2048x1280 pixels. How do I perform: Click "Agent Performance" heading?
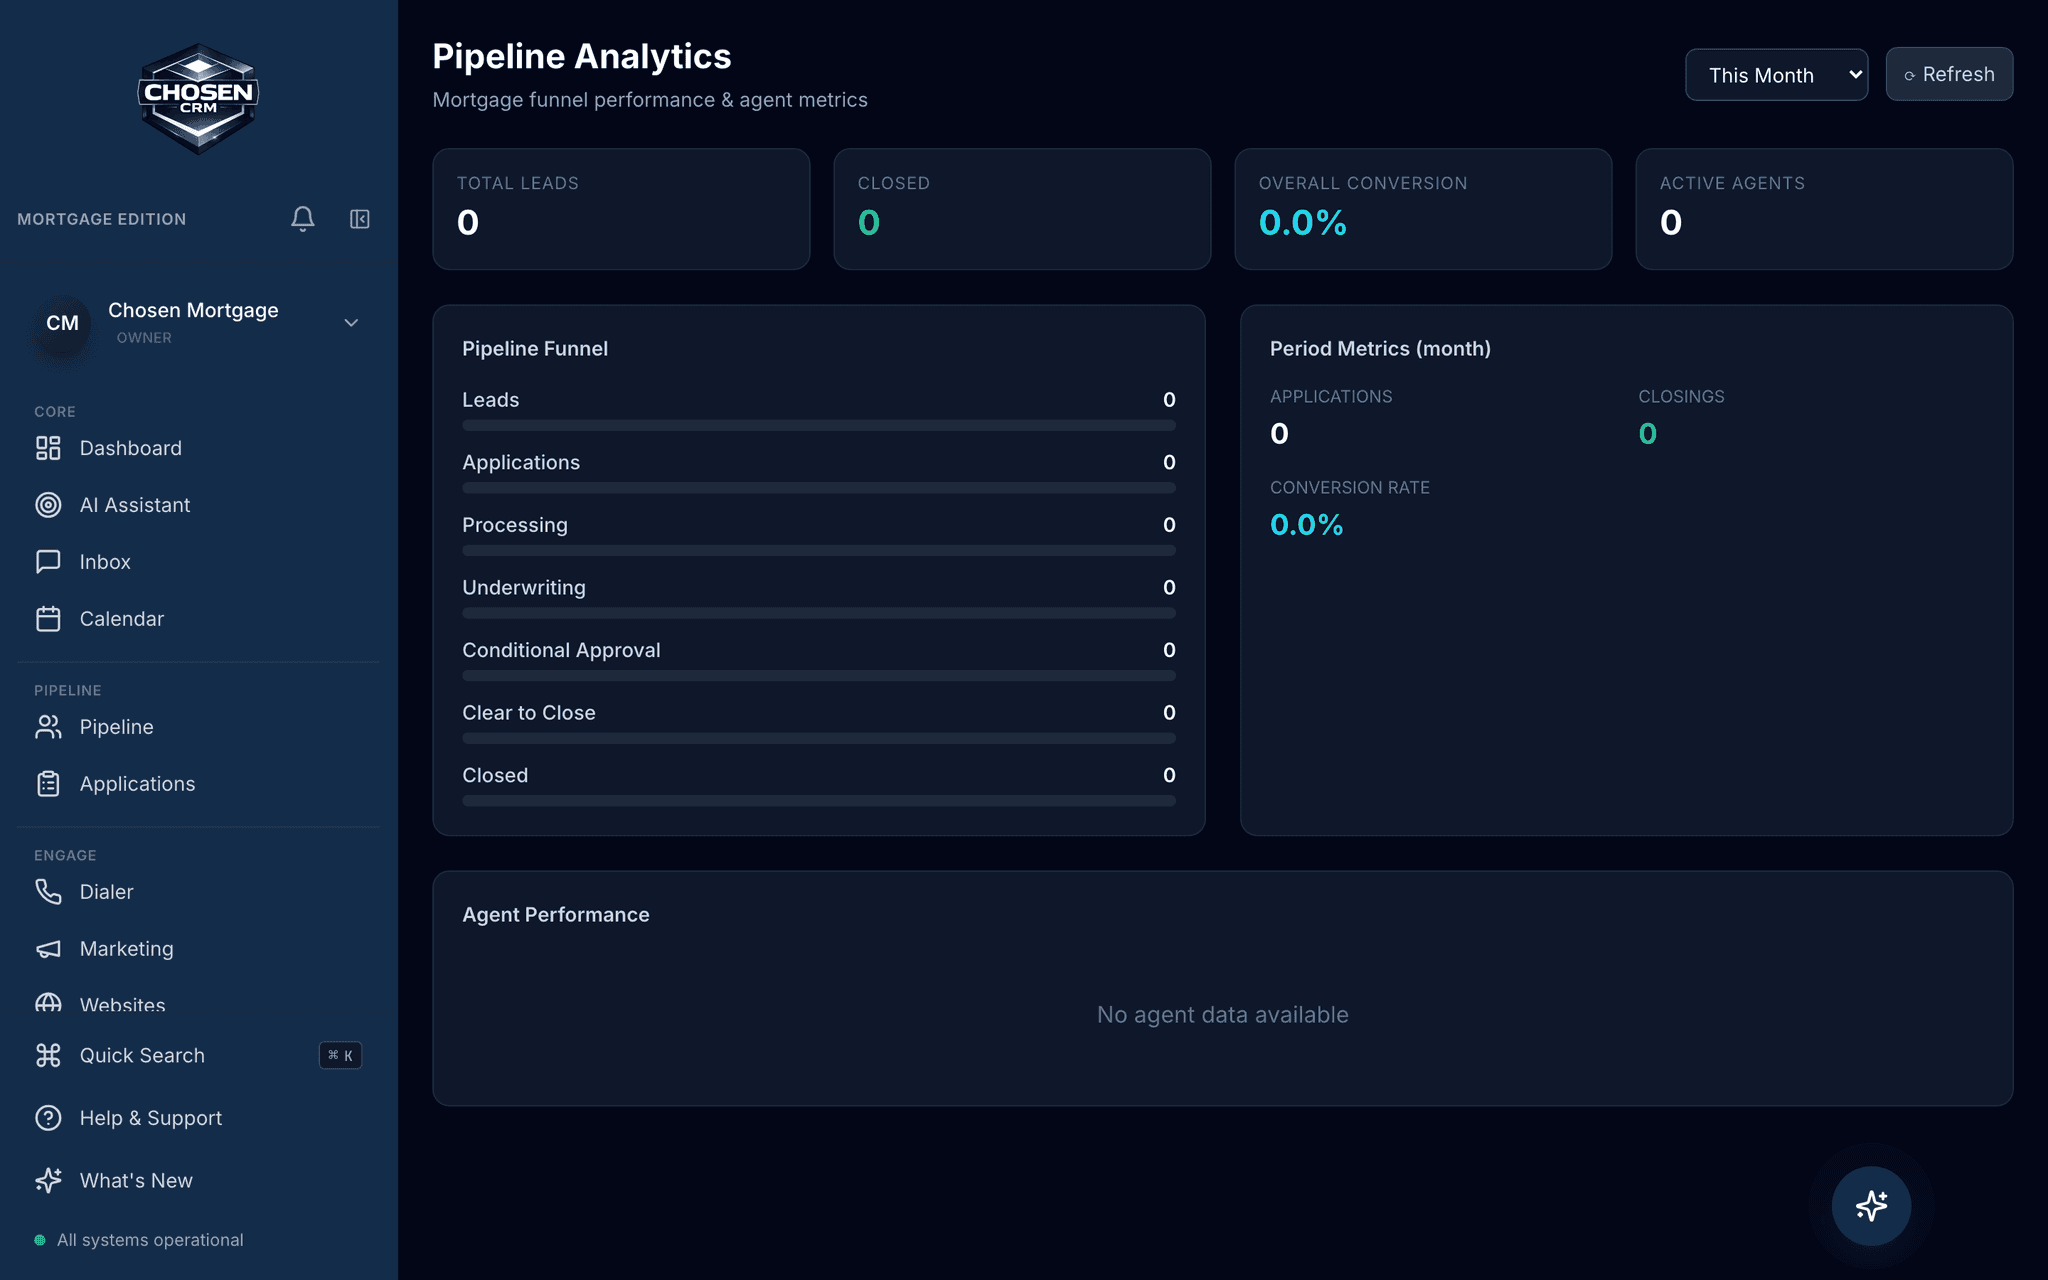pos(556,915)
